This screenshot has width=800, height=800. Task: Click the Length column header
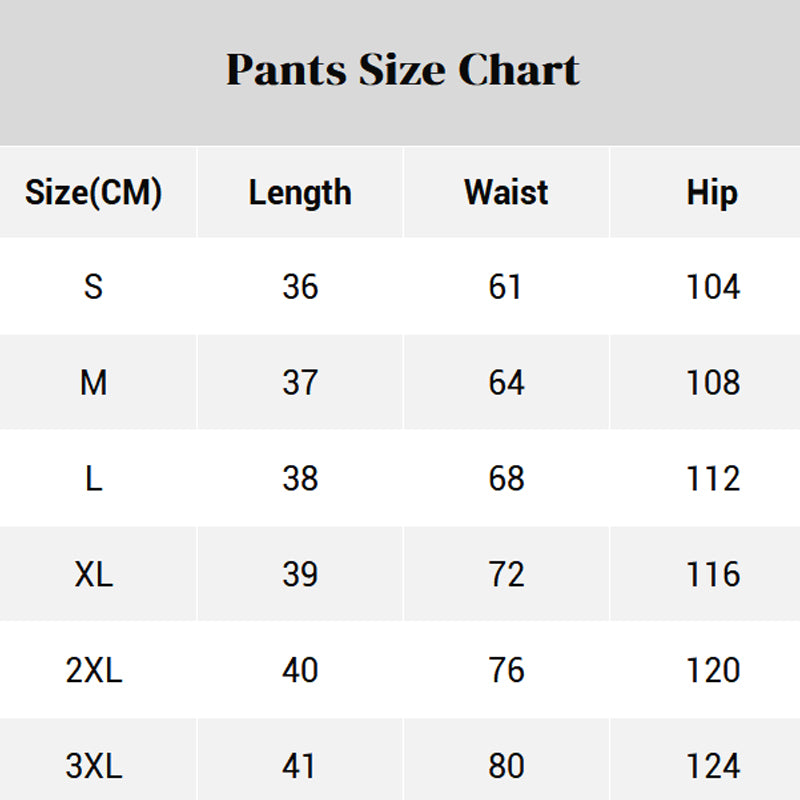tap(300, 192)
